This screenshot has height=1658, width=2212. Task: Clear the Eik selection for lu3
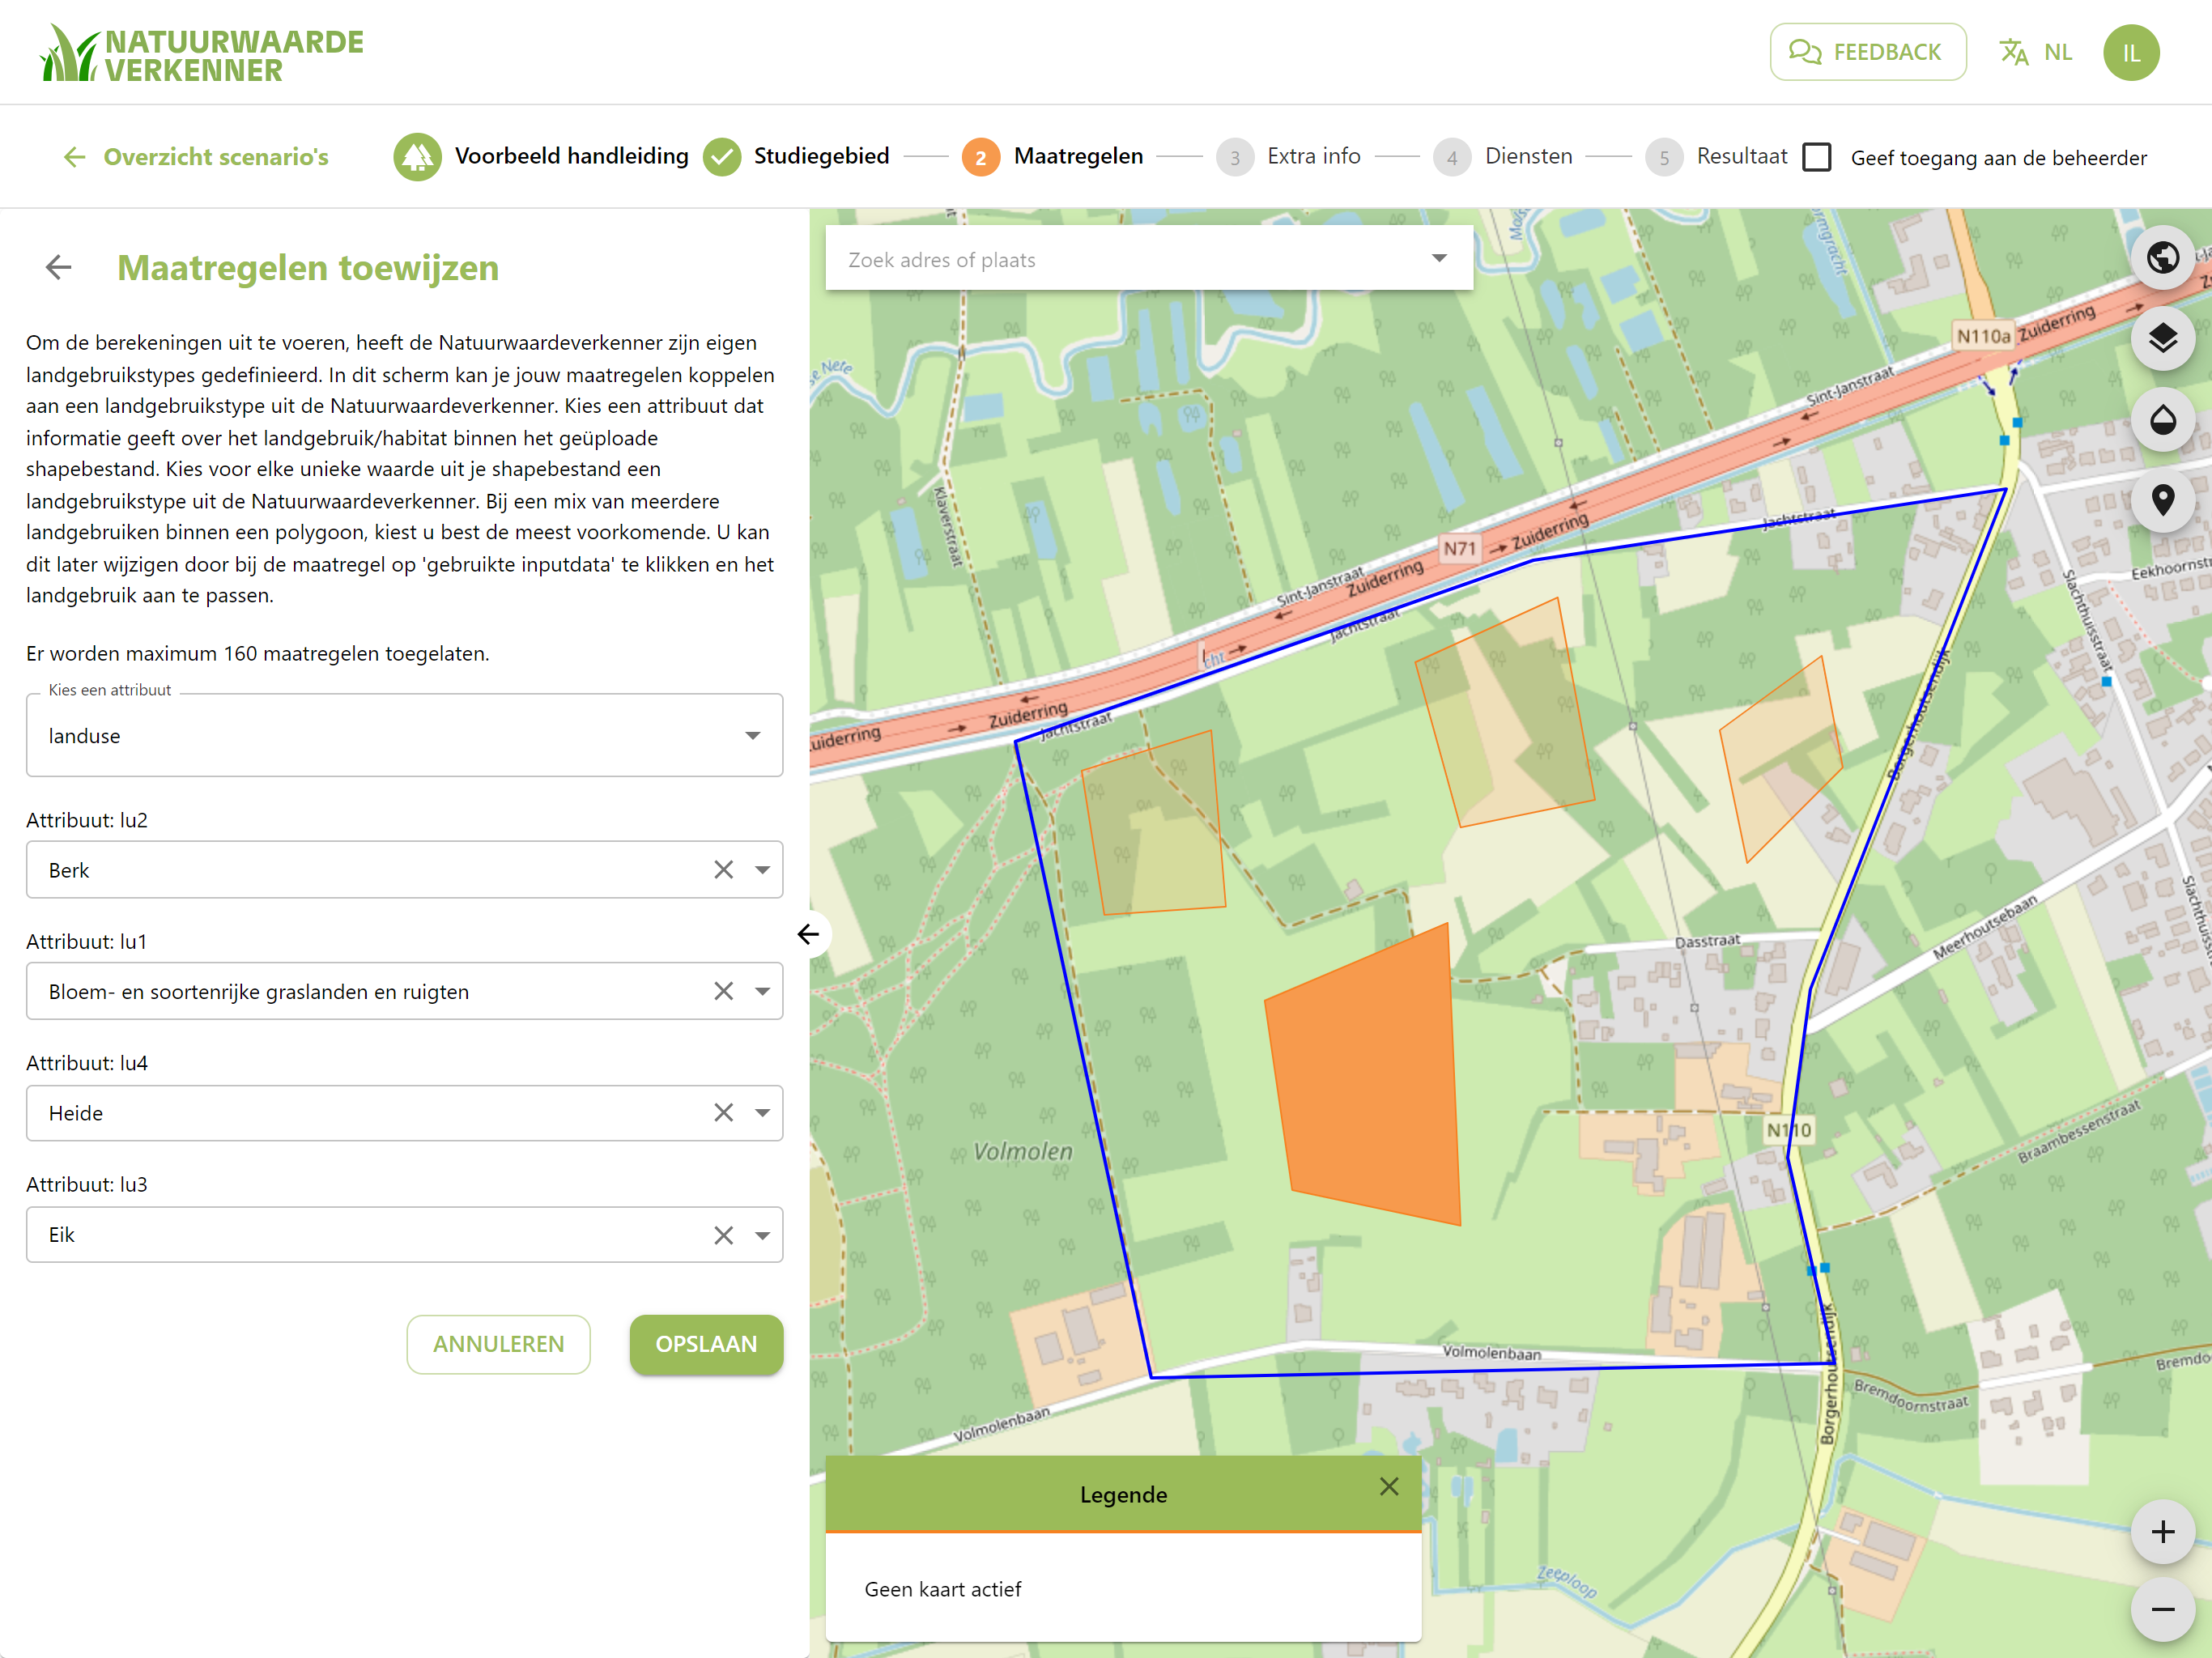click(x=723, y=1235)
